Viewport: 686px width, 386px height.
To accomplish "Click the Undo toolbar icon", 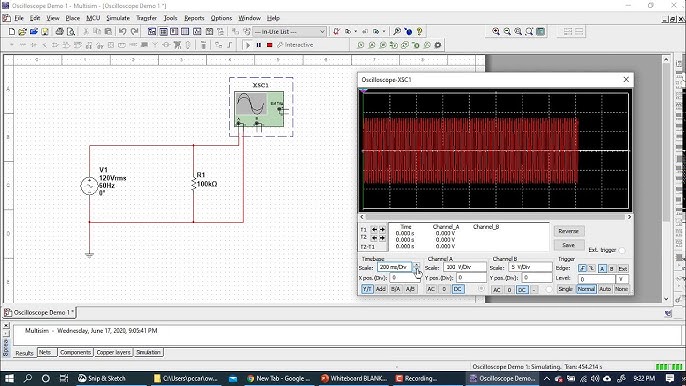I will click(122, 32).
